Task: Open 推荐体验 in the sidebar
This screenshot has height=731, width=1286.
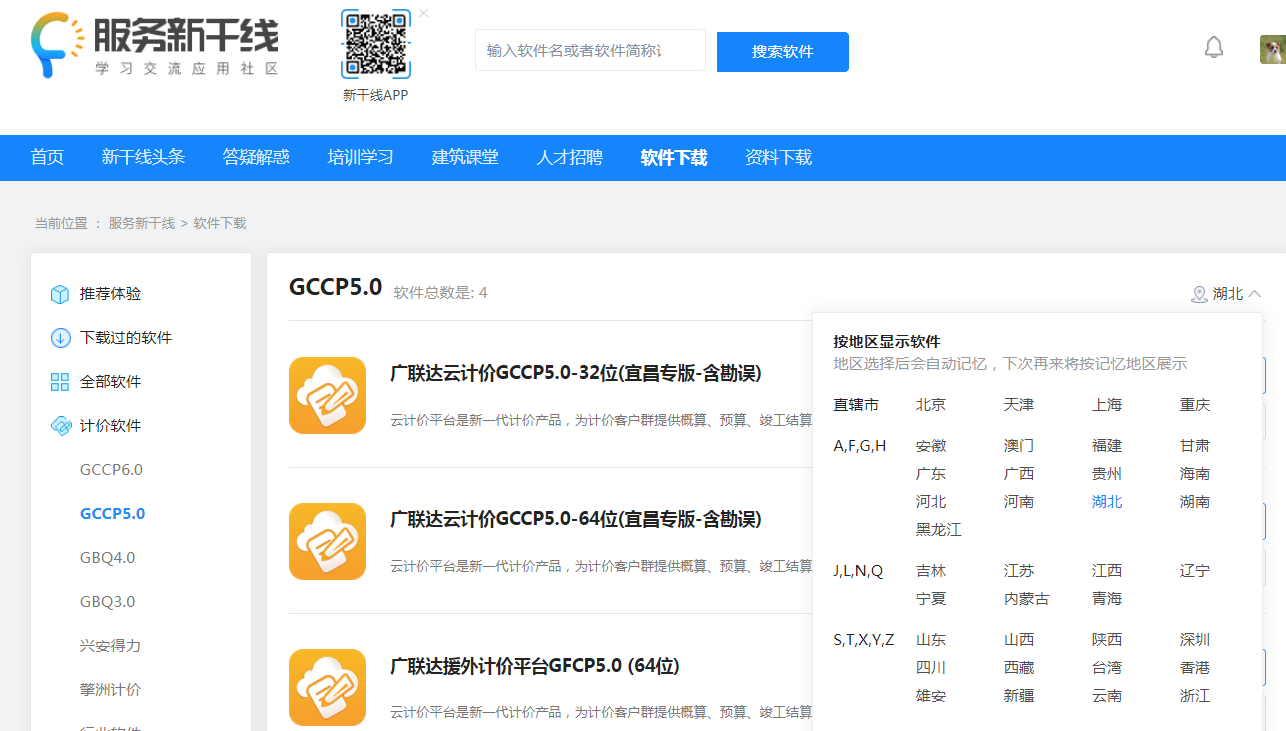Action: pyautogui.click(x=110, y=294)
